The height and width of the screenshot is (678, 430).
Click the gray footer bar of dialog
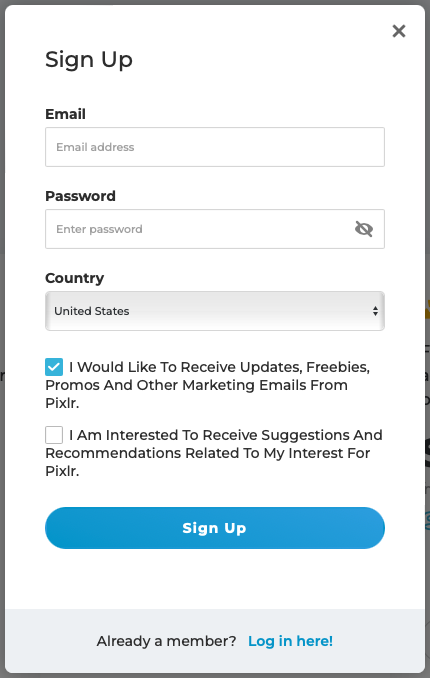click(215, 641)
